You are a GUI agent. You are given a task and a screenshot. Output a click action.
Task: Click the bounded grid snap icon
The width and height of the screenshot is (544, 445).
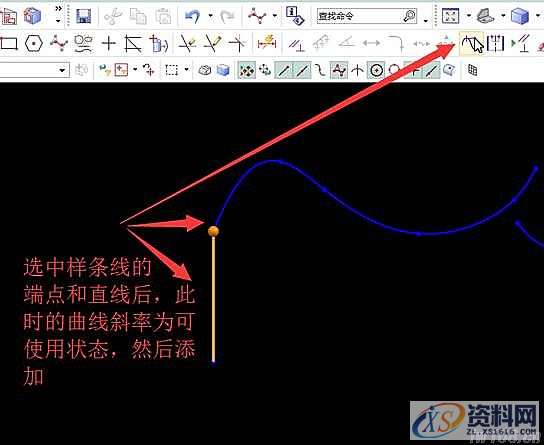pyautogui.click(x=473, y=70)
